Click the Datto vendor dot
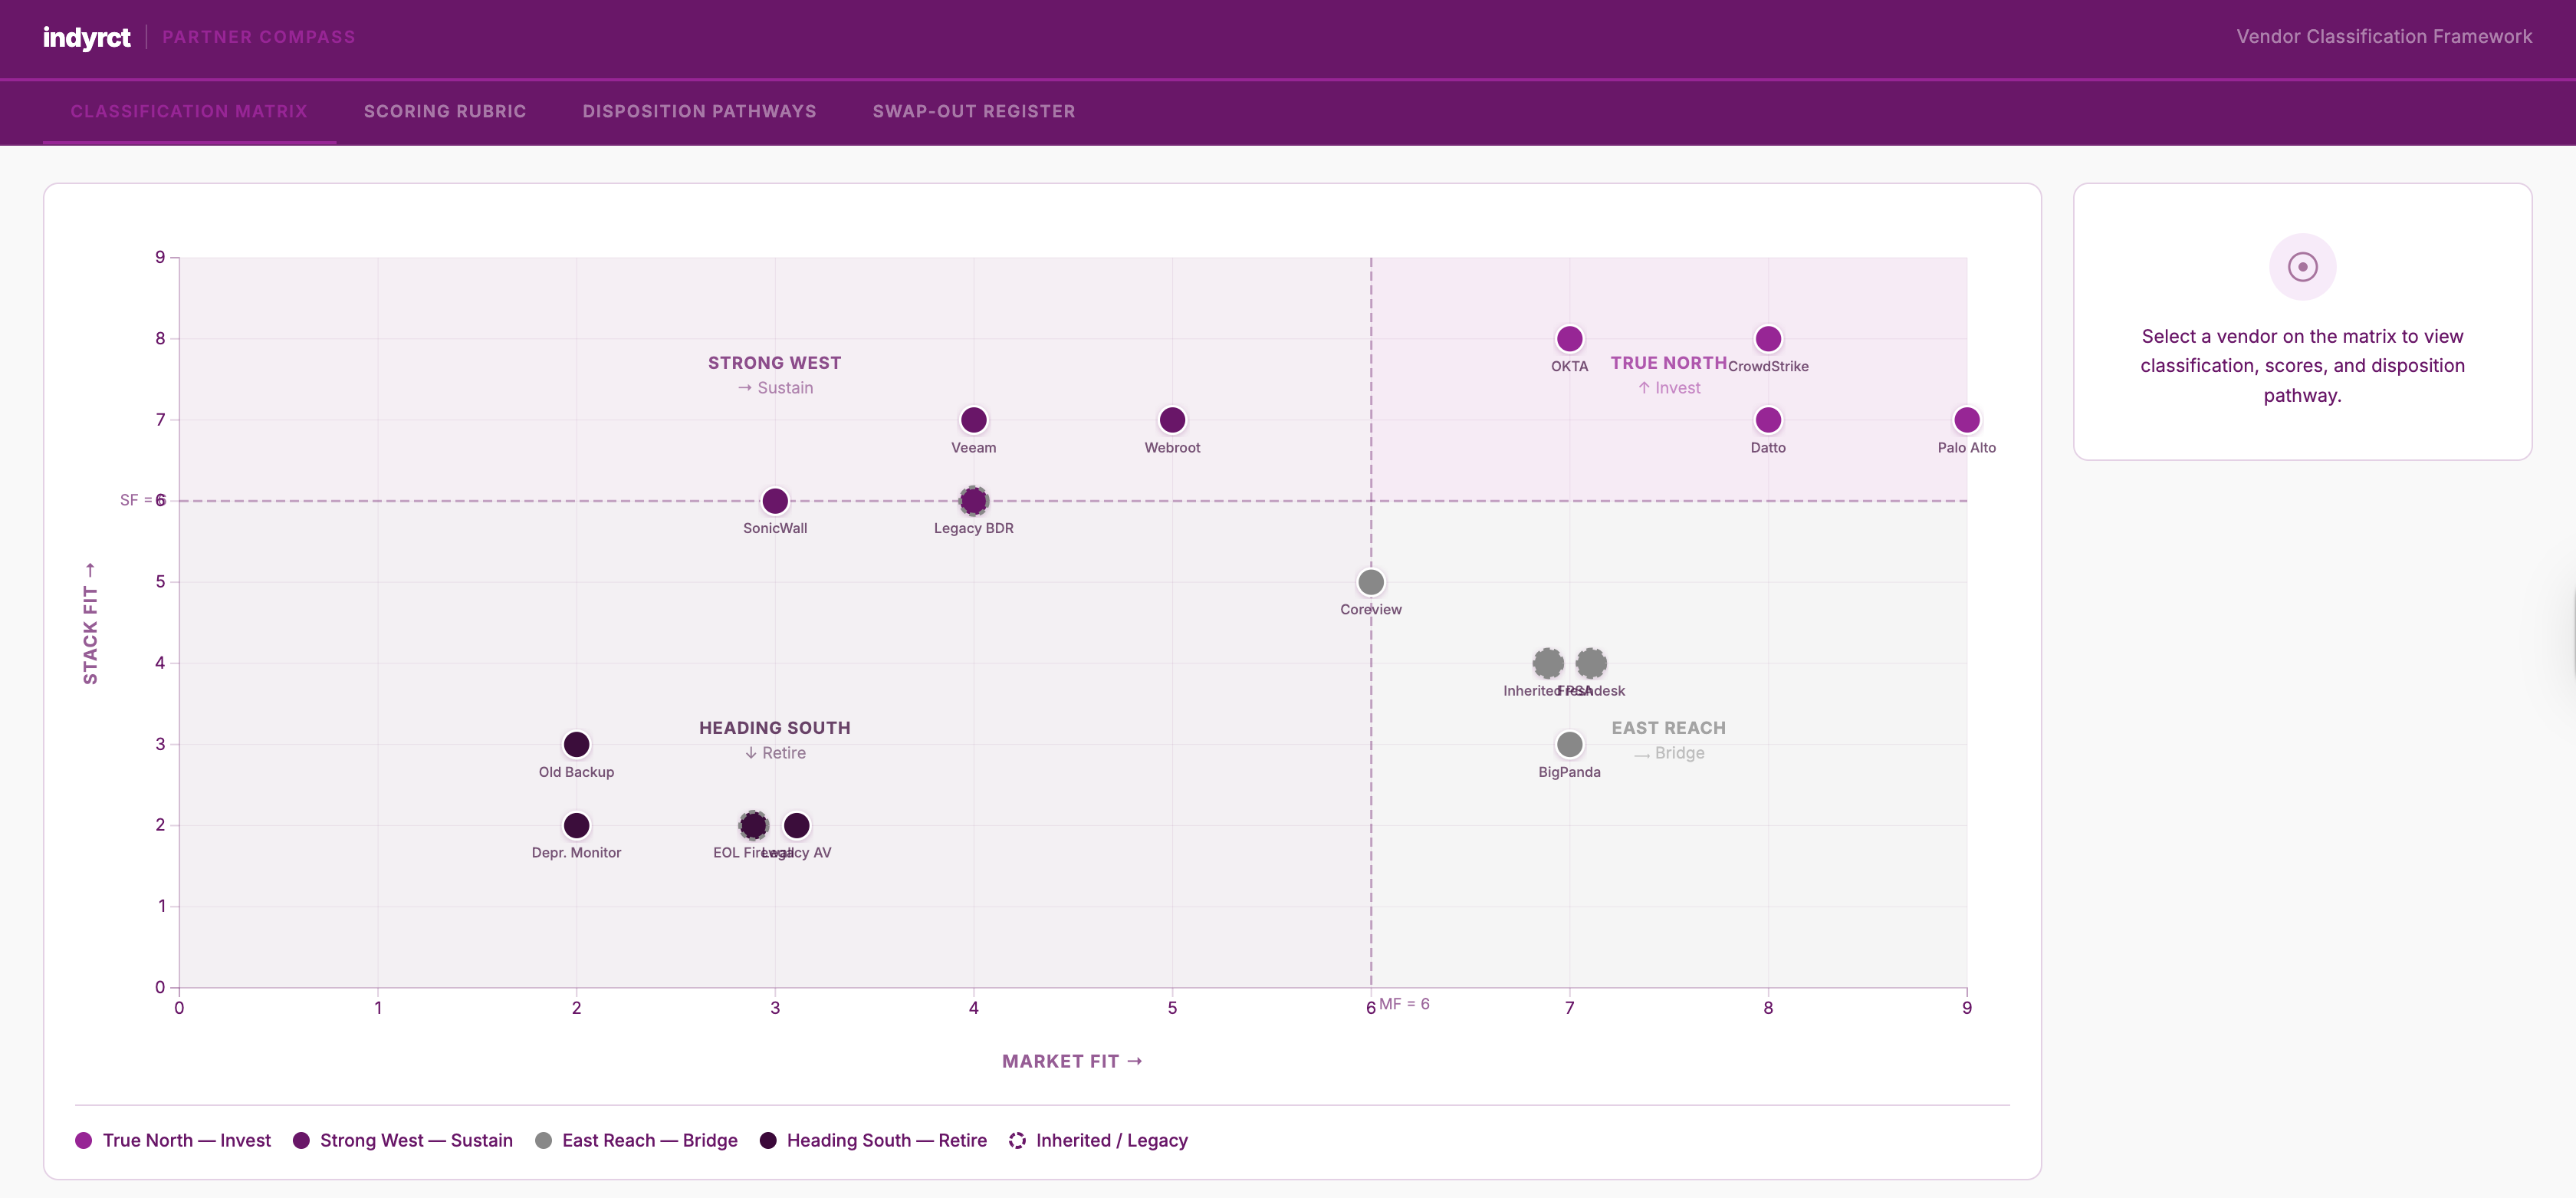 pos(1767,420)
